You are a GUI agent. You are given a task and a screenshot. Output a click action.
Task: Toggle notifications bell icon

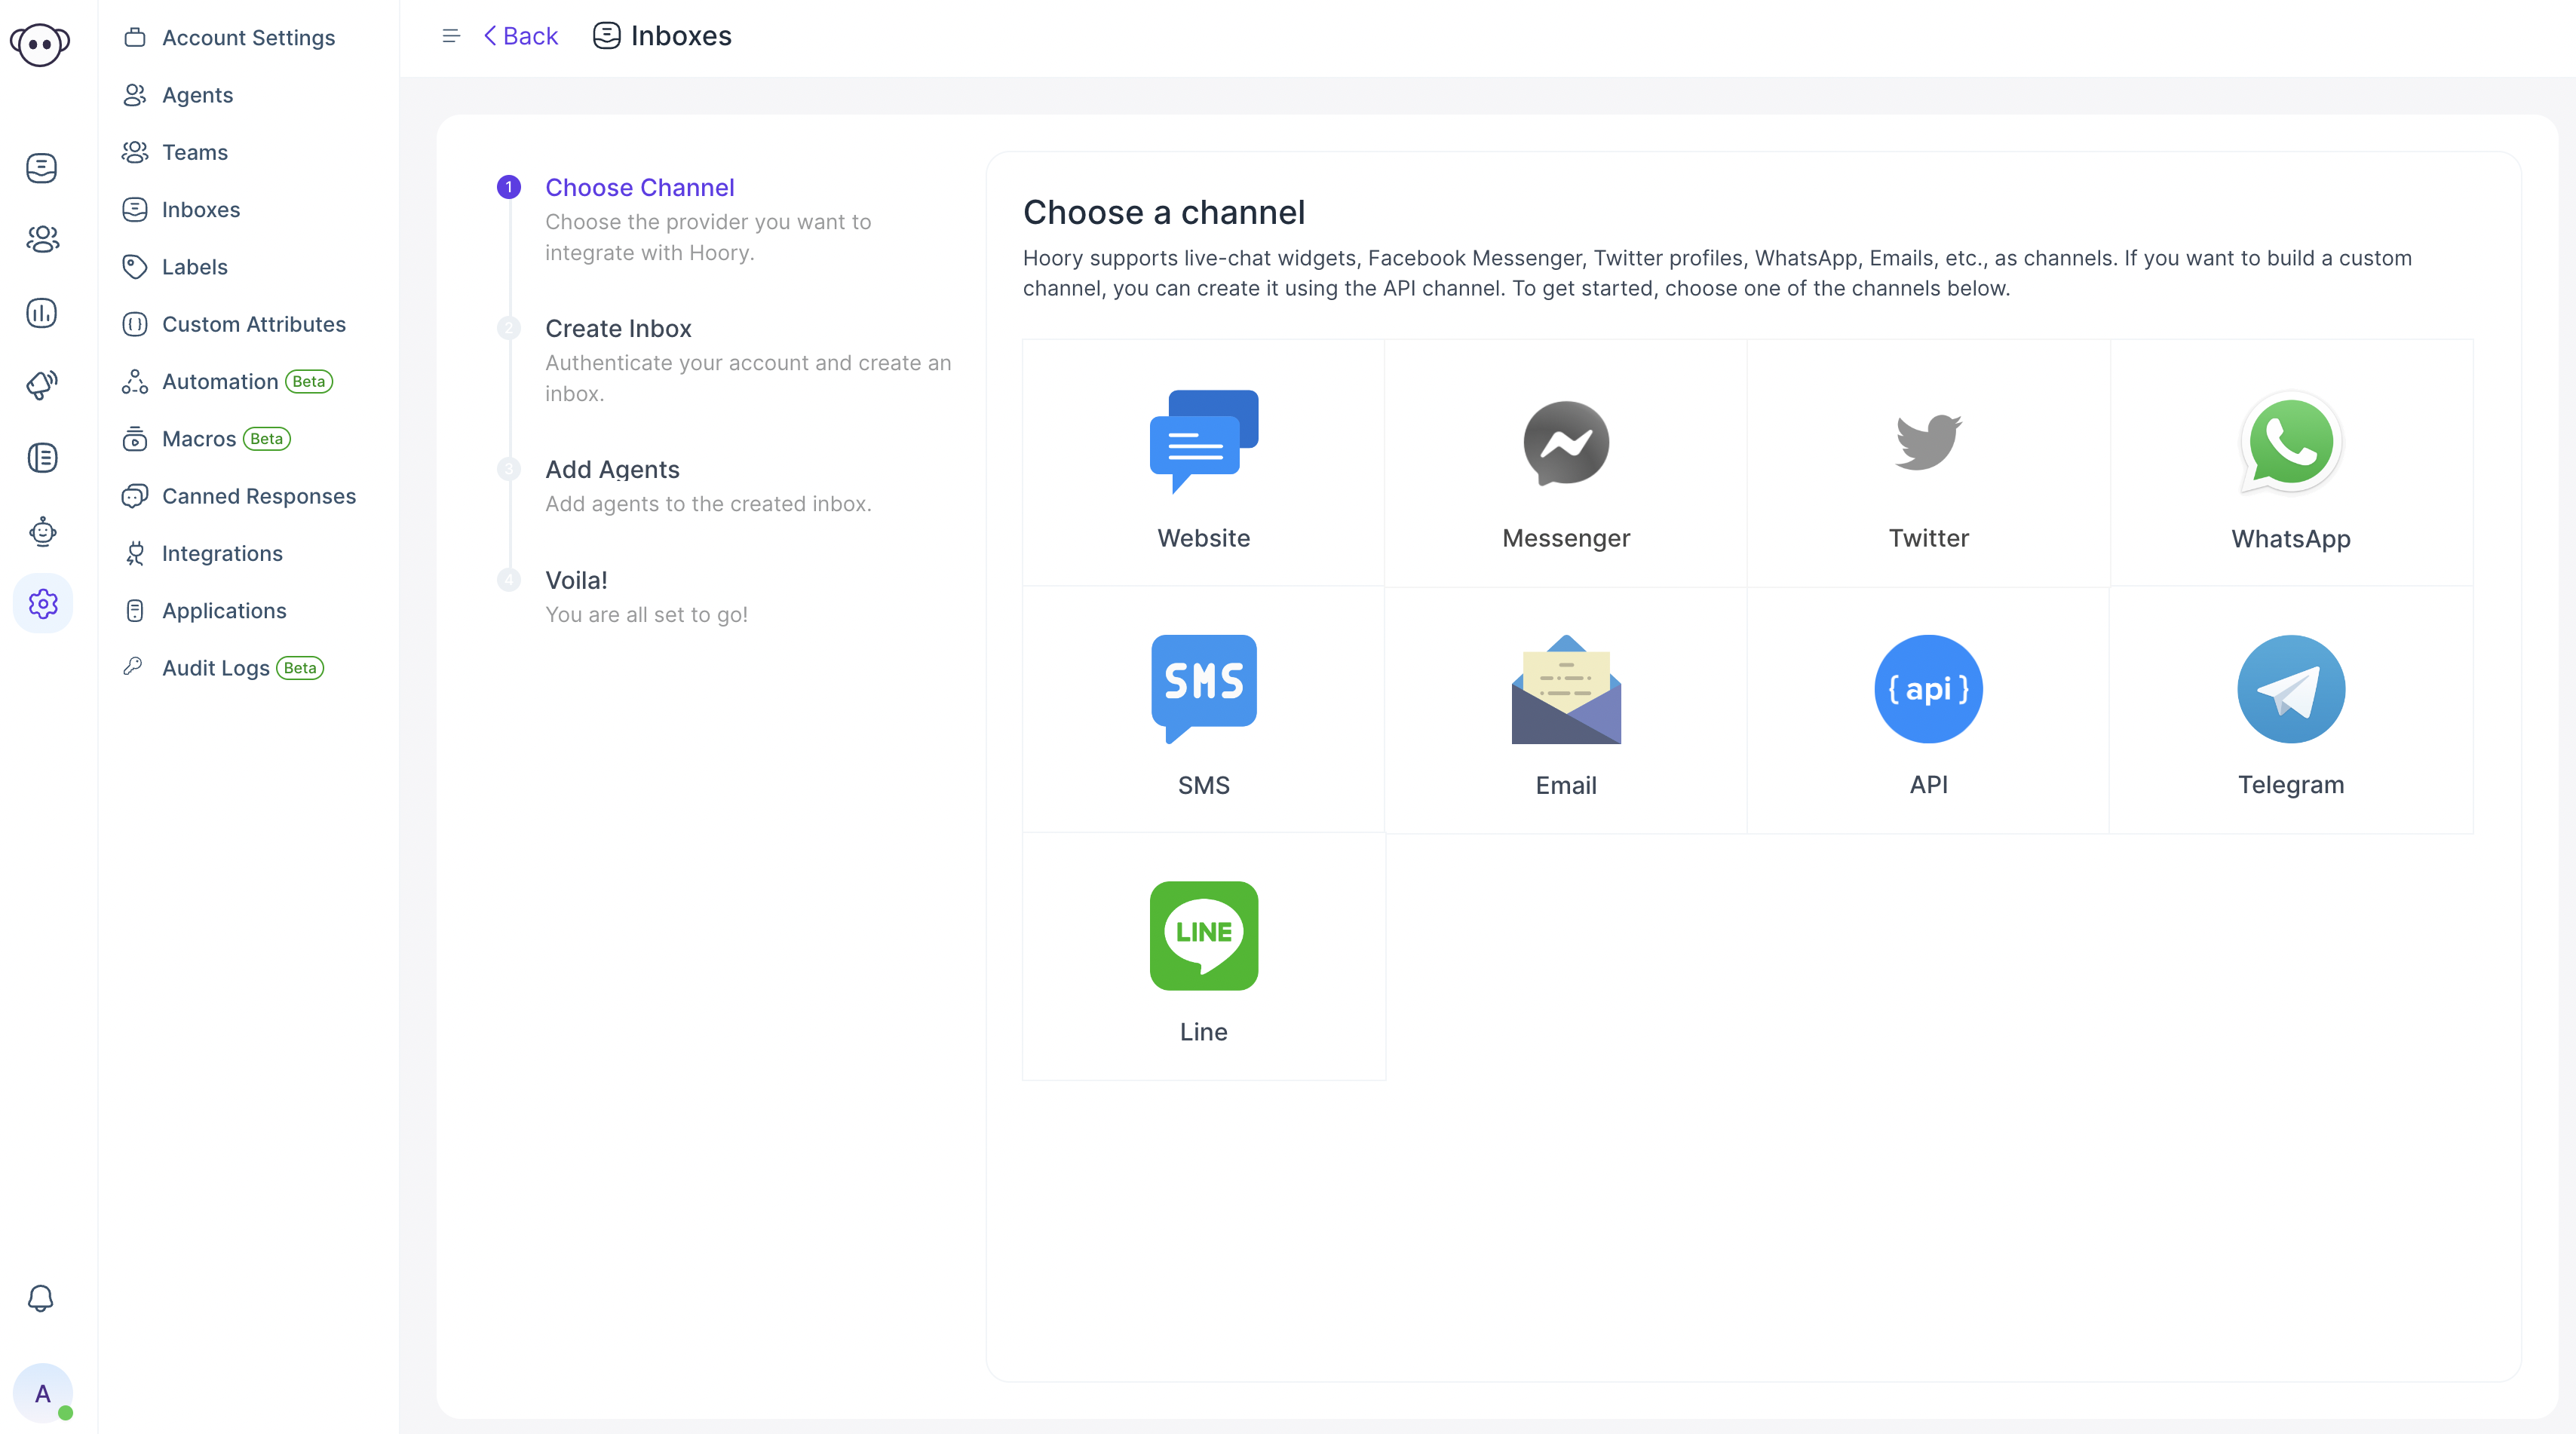coord(41,1298)
